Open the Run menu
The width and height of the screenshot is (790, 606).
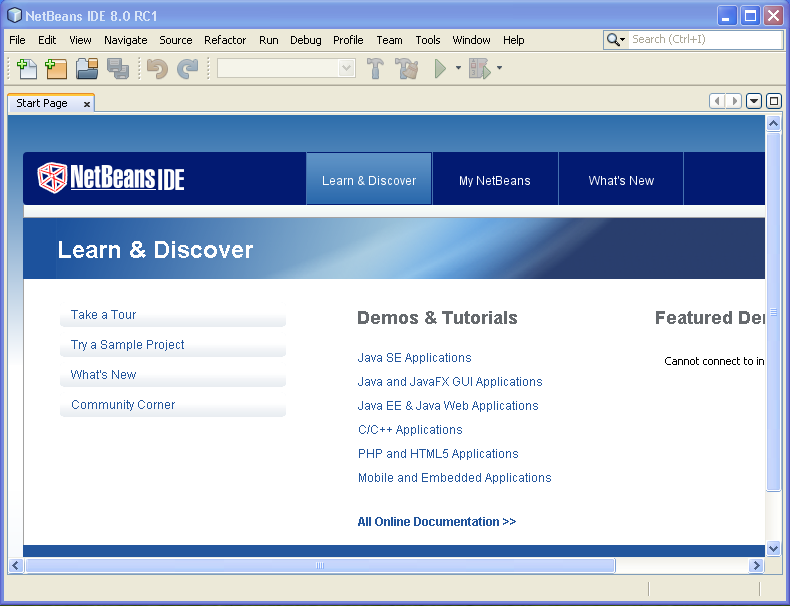click(269, 40)
